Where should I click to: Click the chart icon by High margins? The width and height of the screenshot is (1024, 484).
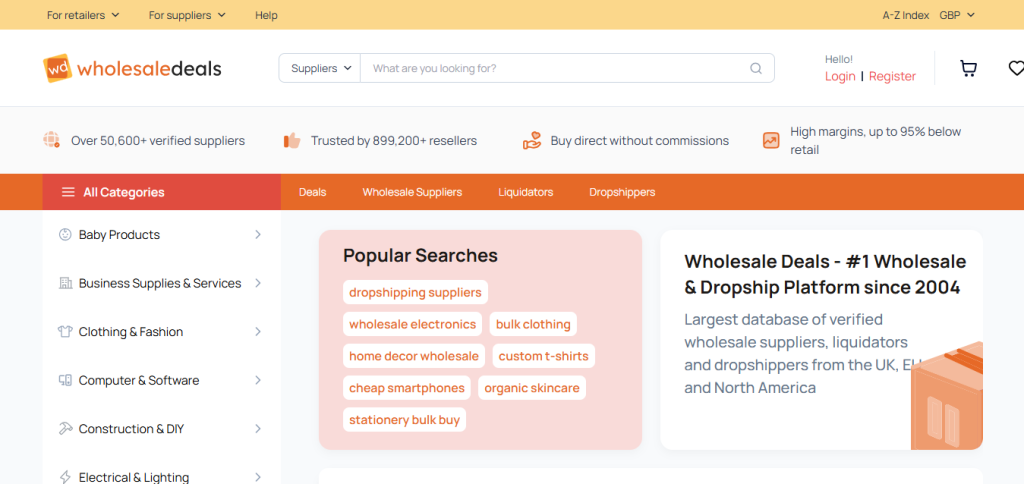click(771, 140)
